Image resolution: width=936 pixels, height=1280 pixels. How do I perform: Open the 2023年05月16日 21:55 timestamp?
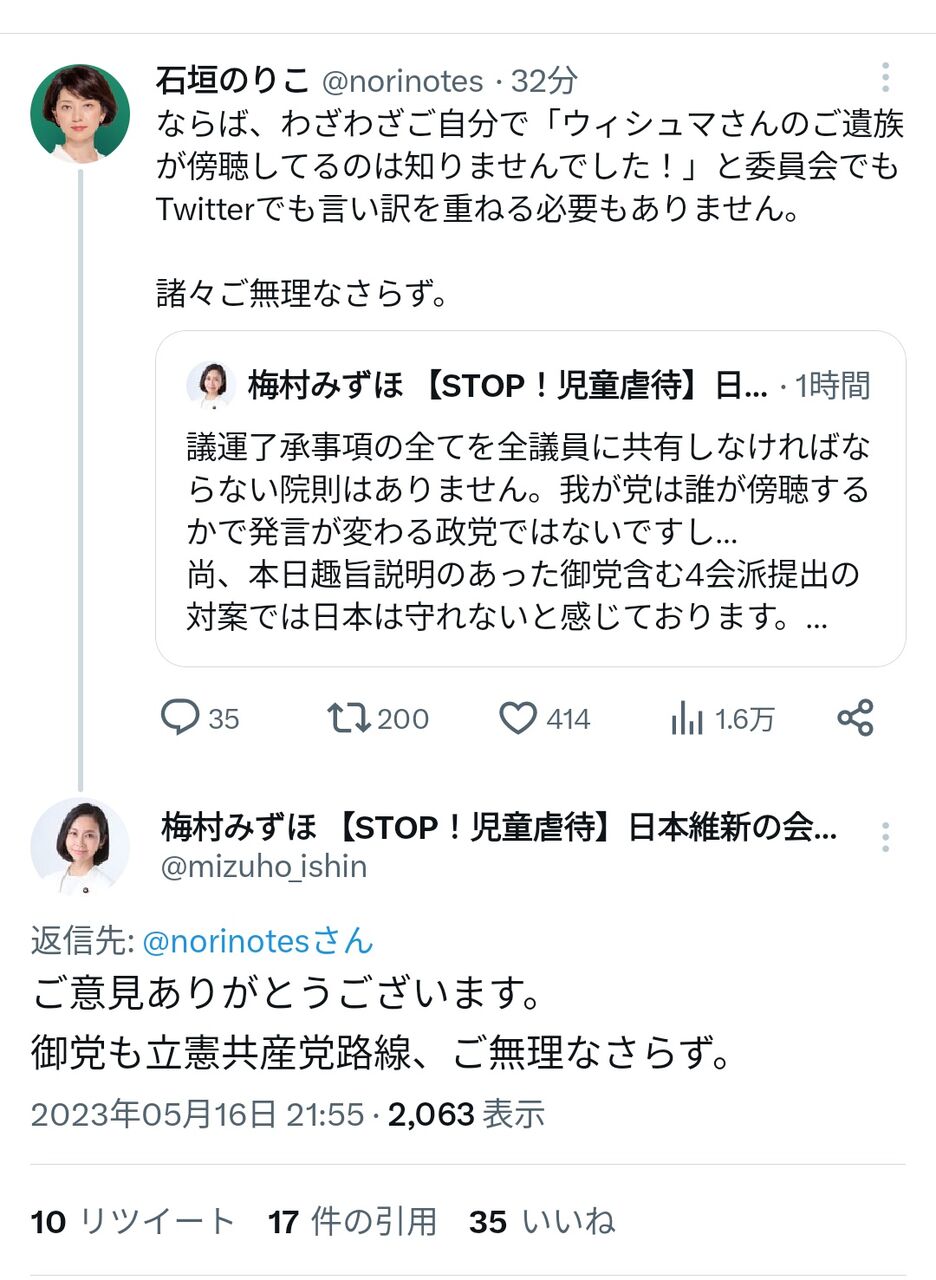tap(197, 1114)
